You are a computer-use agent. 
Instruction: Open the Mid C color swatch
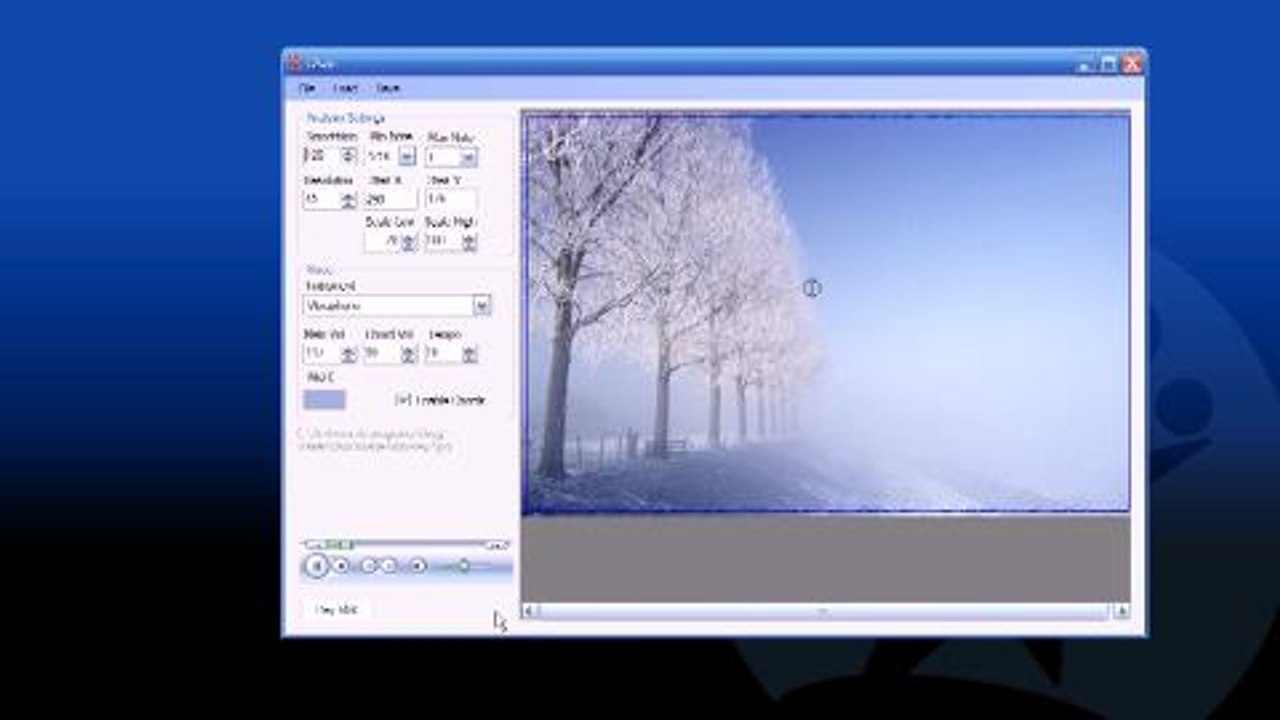point(324,400)
